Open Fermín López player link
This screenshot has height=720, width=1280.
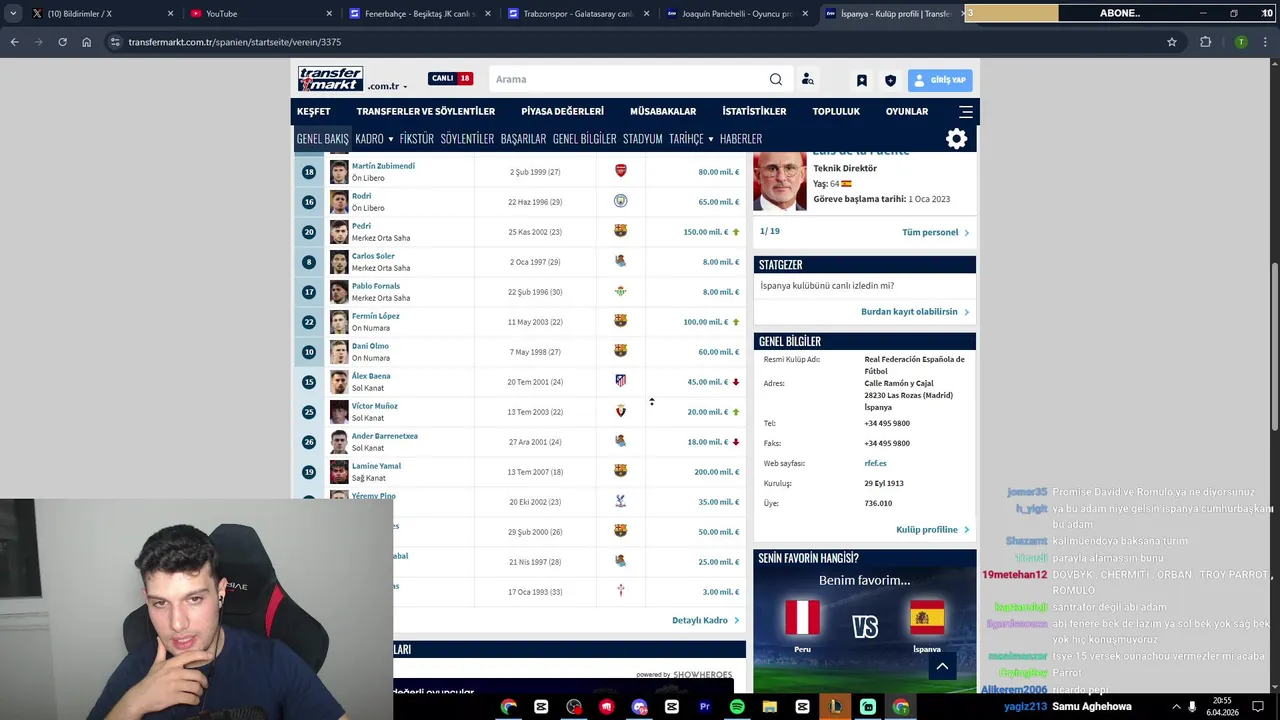[375, 316]
